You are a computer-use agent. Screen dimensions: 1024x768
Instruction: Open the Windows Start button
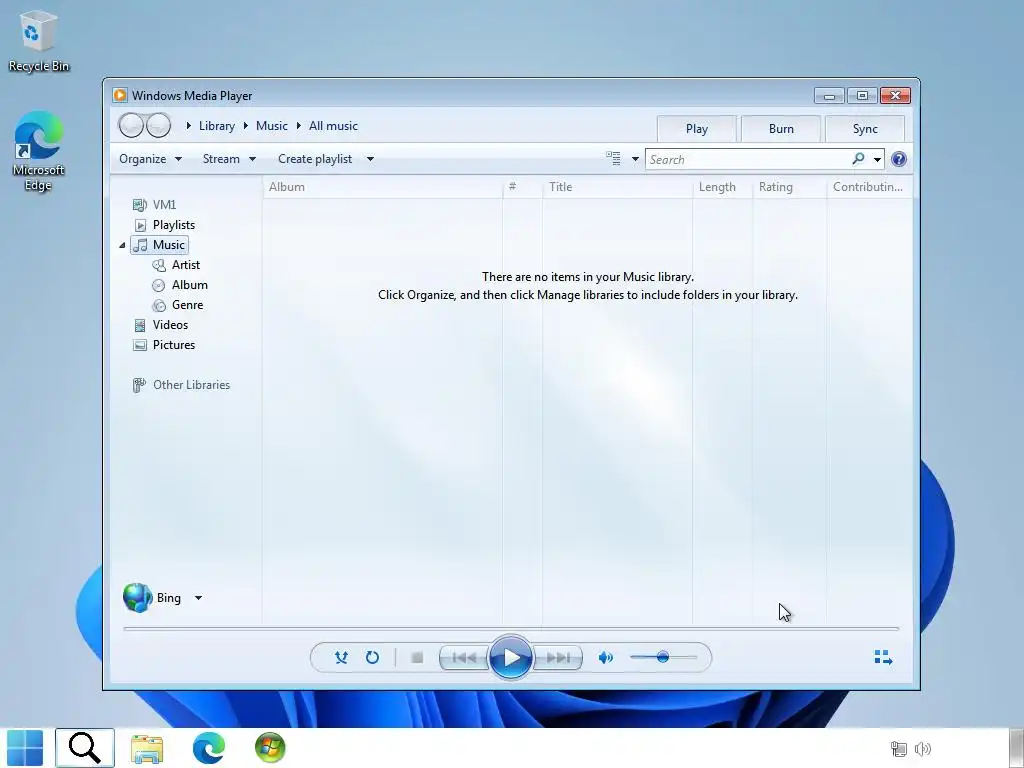coord(25,748)
